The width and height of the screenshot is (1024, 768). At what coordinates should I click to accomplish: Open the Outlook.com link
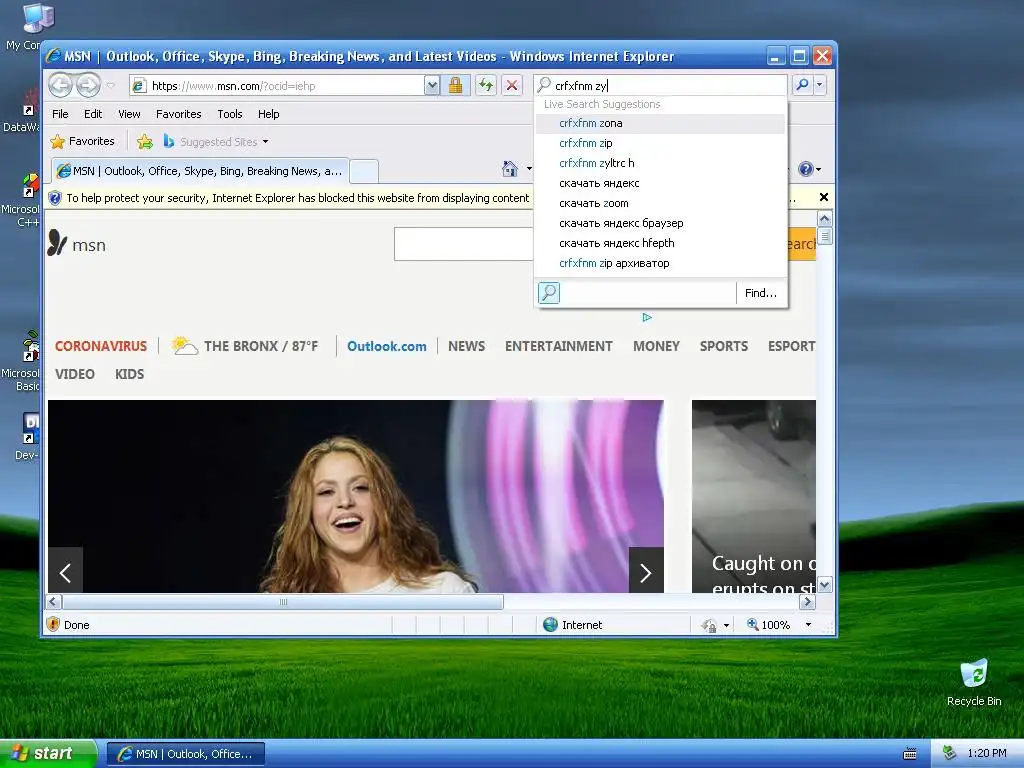click(x=387, y=346)
